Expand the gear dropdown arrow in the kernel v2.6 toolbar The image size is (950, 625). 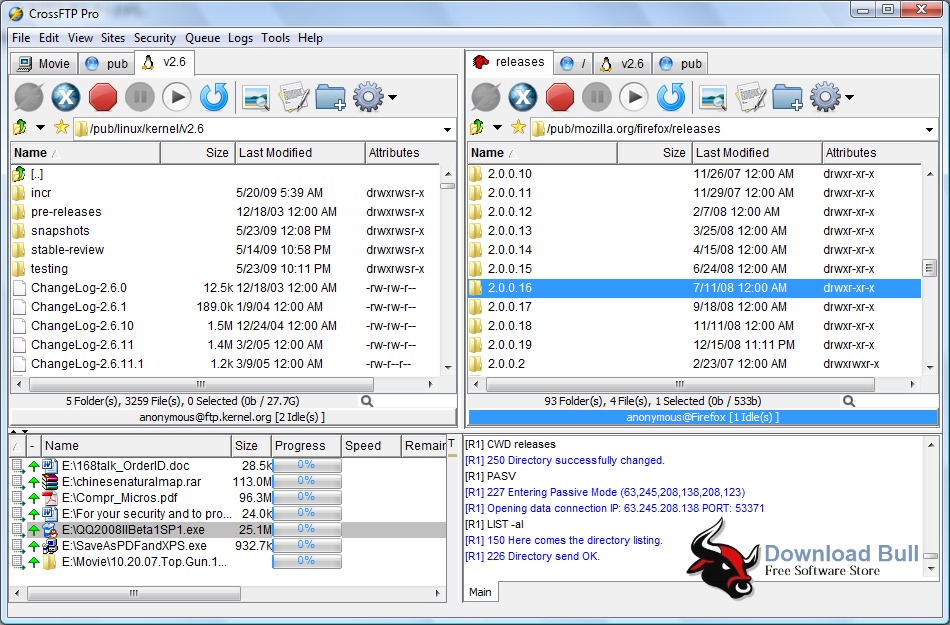pyautogui.click(x=393, y=98)
